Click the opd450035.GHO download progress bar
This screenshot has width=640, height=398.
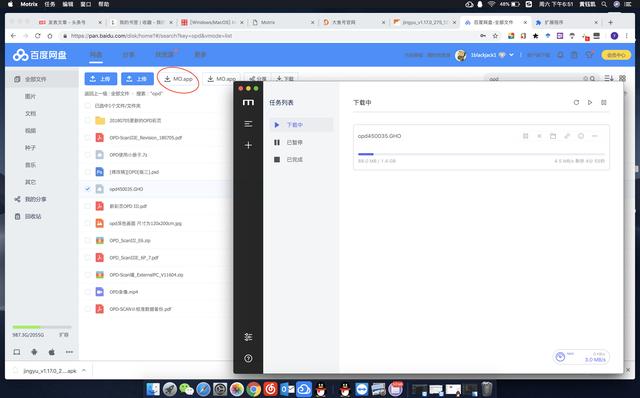pos(481,154)
